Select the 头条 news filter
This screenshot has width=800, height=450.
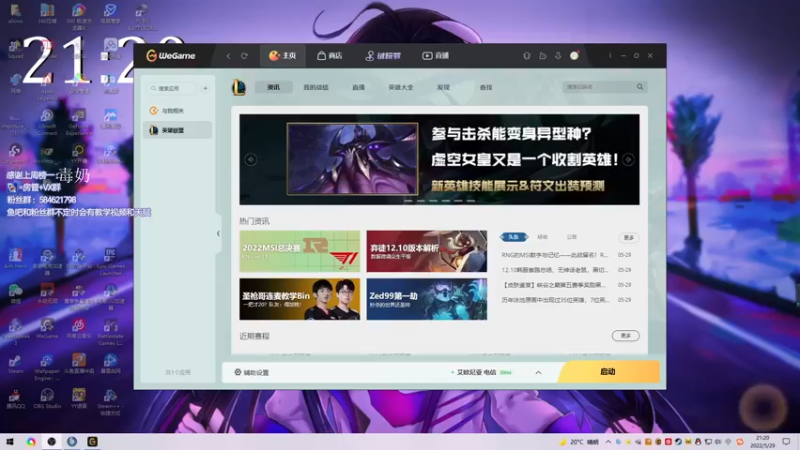coord(514,237)
